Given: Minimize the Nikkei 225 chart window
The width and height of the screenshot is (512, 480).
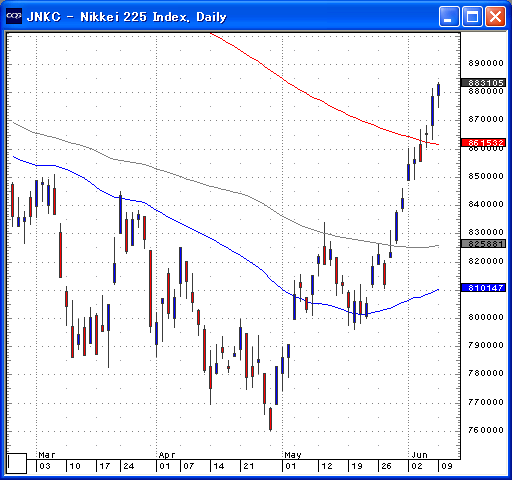Looking at the screenshot, I should pos(449,16).
